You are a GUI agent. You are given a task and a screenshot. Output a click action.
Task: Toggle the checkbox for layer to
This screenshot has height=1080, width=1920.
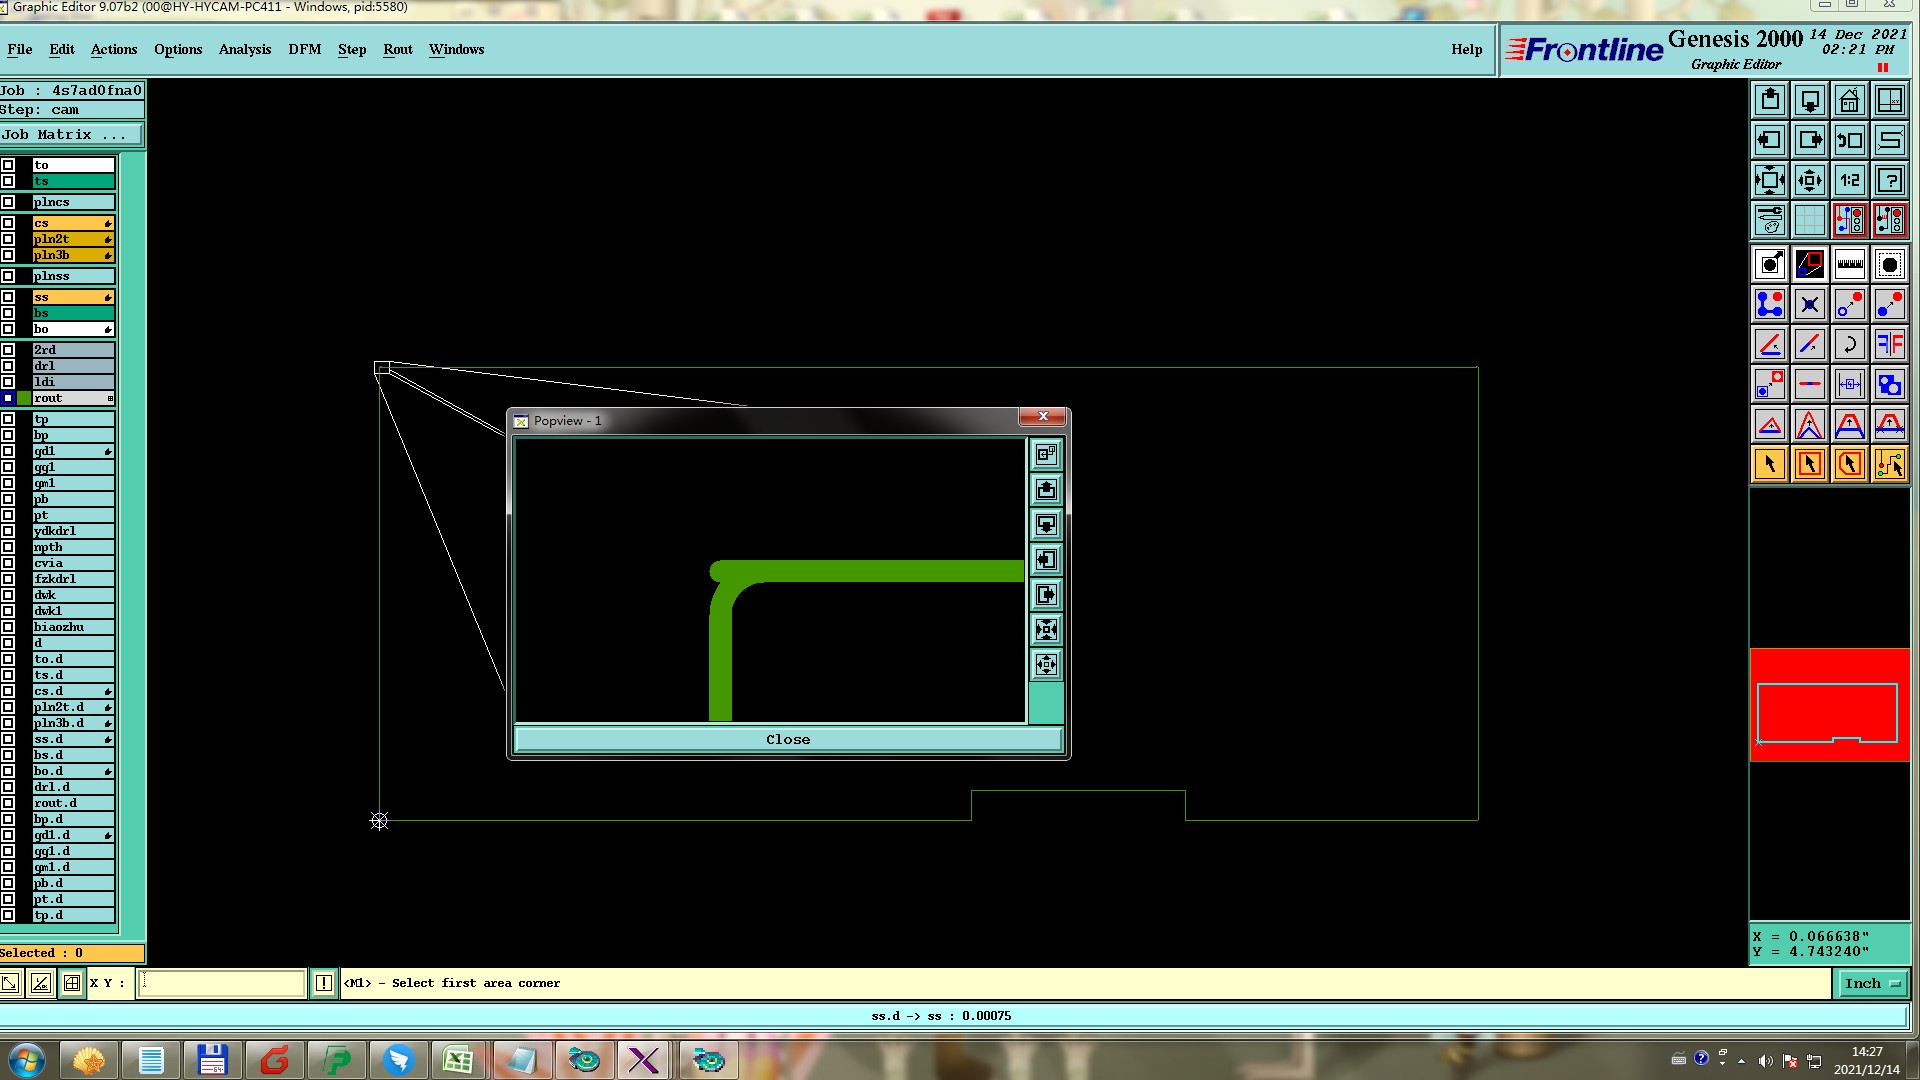(x=8, y=165)
